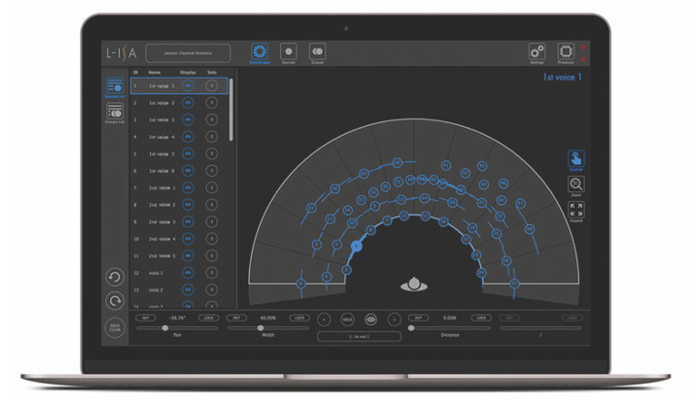Toggle the eye visibility button in bottom bar
This screenshot has height=400, width=700.
click(x=371, y=319)
